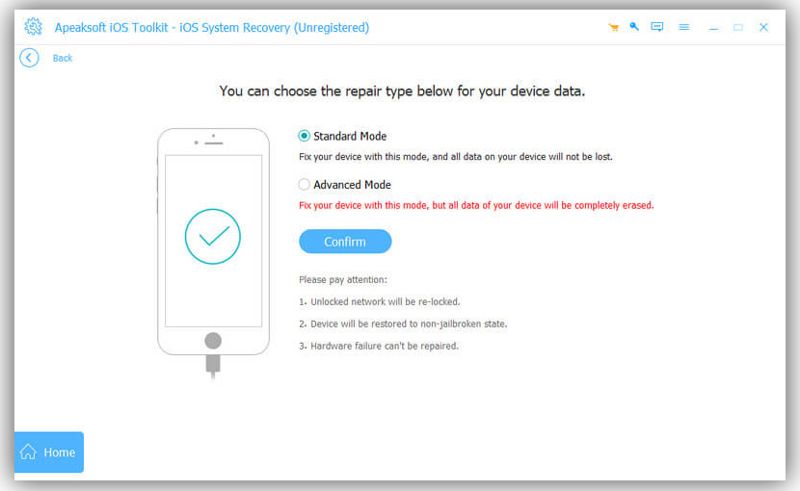This screenshot has height=491, width=800.
Task: Click the Advanced Mode label text
Action: tap(352, 185)
